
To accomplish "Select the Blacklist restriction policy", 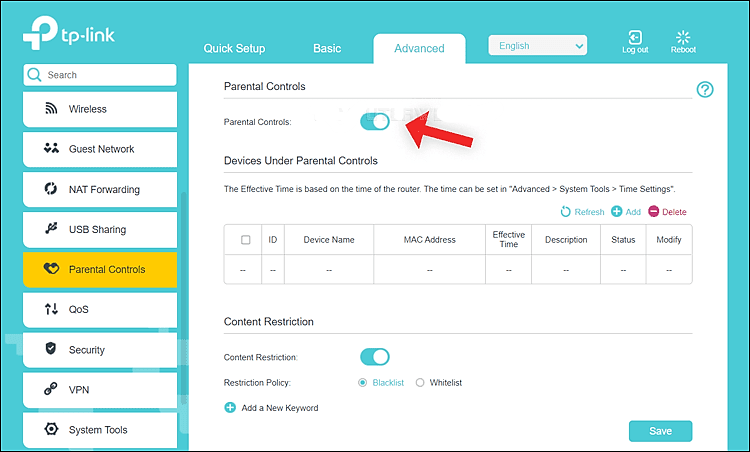I will click(x=363, y=383).
